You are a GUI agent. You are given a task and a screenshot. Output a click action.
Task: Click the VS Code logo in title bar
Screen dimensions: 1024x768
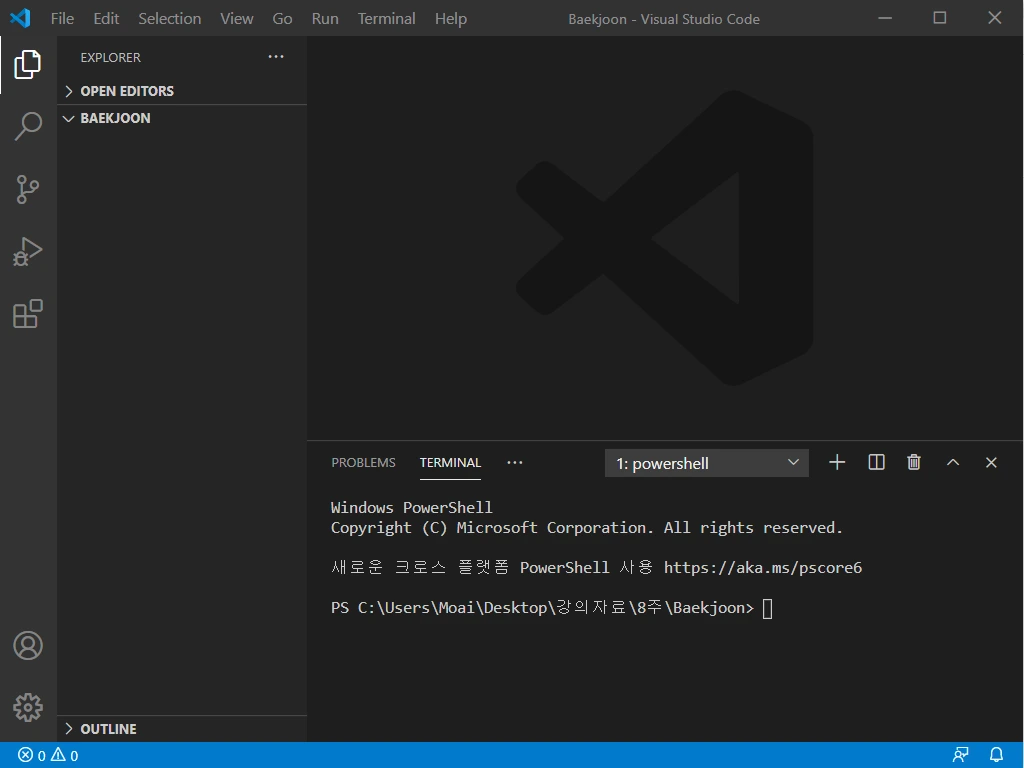click(x=20, y=18)
